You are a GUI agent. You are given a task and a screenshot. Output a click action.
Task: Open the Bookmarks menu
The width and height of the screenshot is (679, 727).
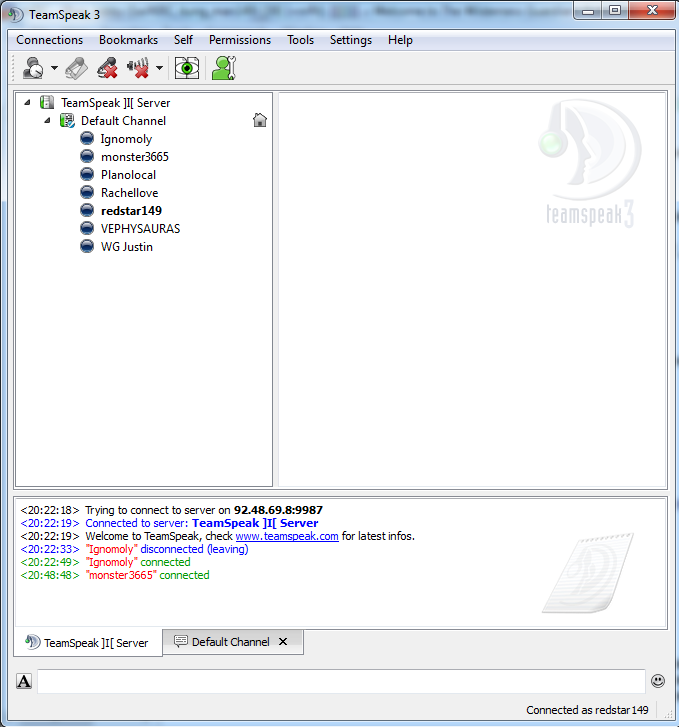[128, 40]
